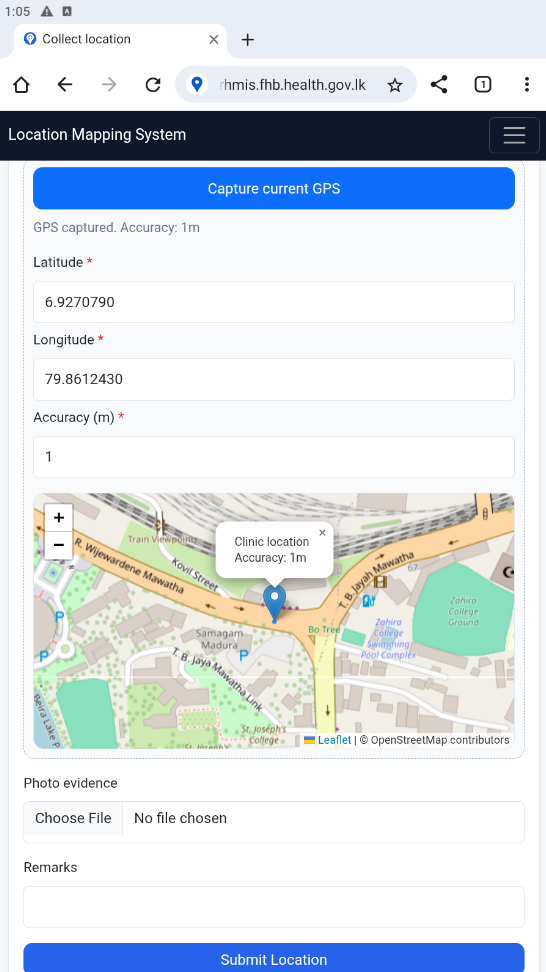Screen dimensions: 546x972
Task: Click the Choose File button
Action: 73,818
